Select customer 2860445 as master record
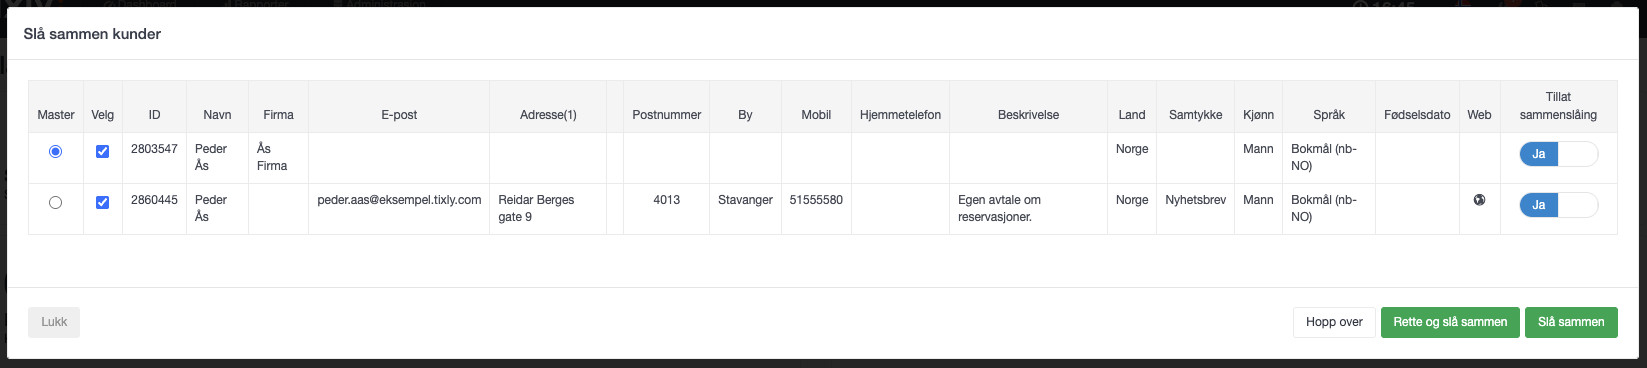This screenshot has height=368, width=1647. (56, 202)
